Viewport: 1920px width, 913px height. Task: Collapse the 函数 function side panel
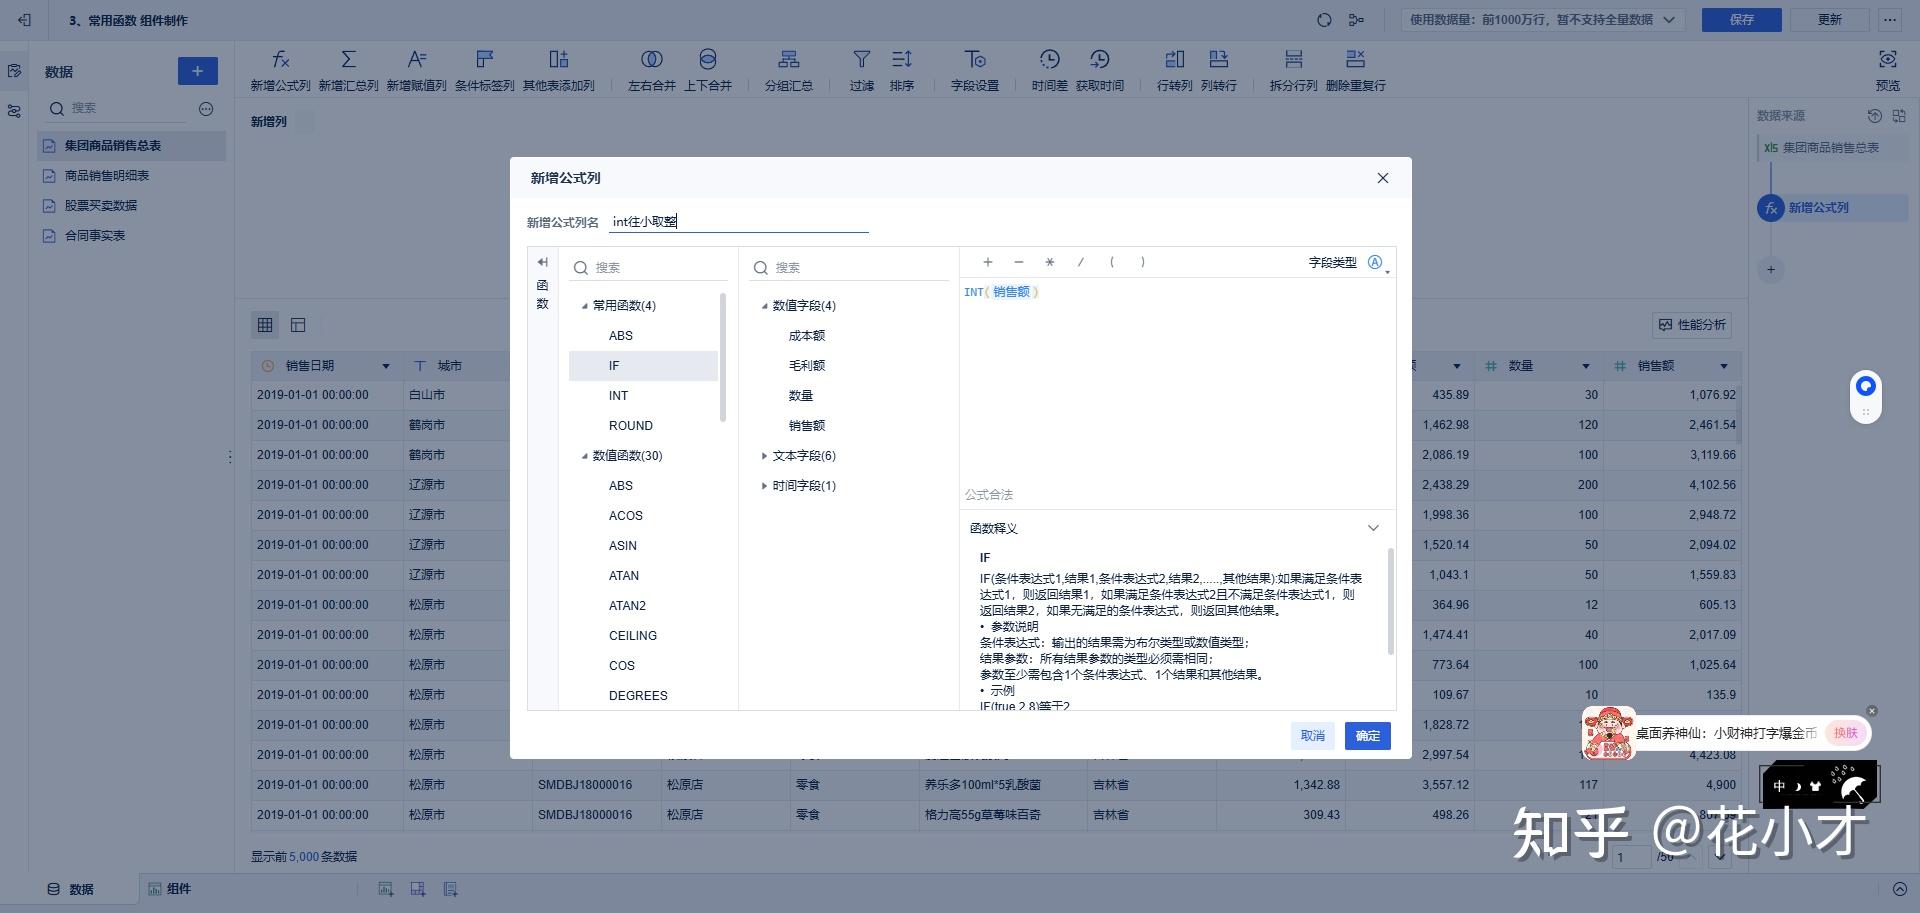(543, 261)
